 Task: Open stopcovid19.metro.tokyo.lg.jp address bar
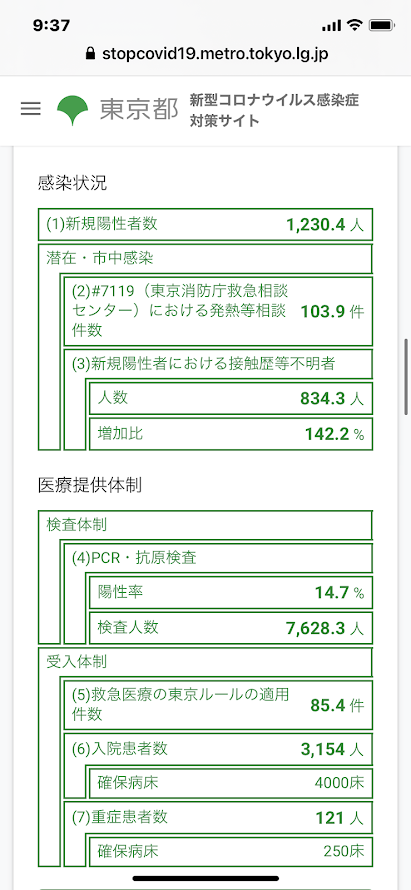pos(206,54)
